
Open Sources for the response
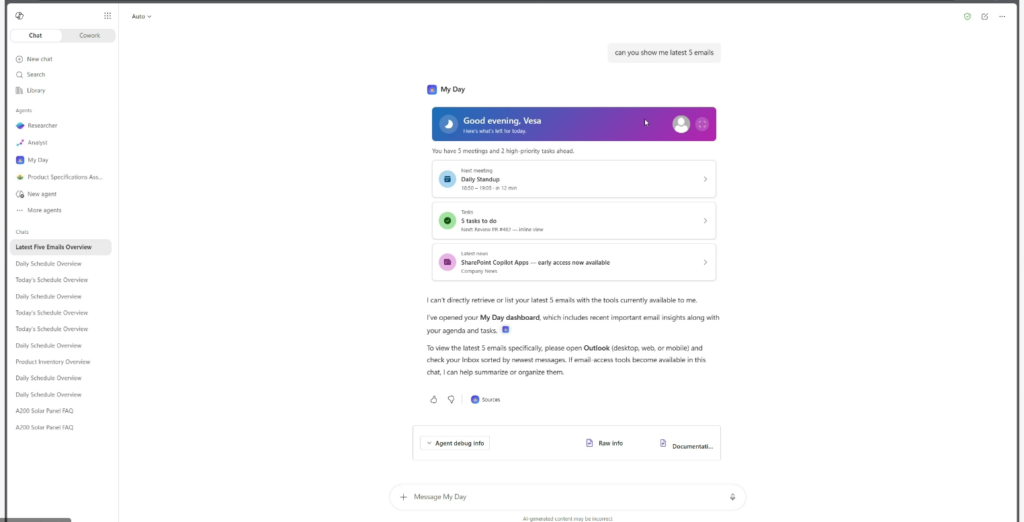click(x=485, y=399)
